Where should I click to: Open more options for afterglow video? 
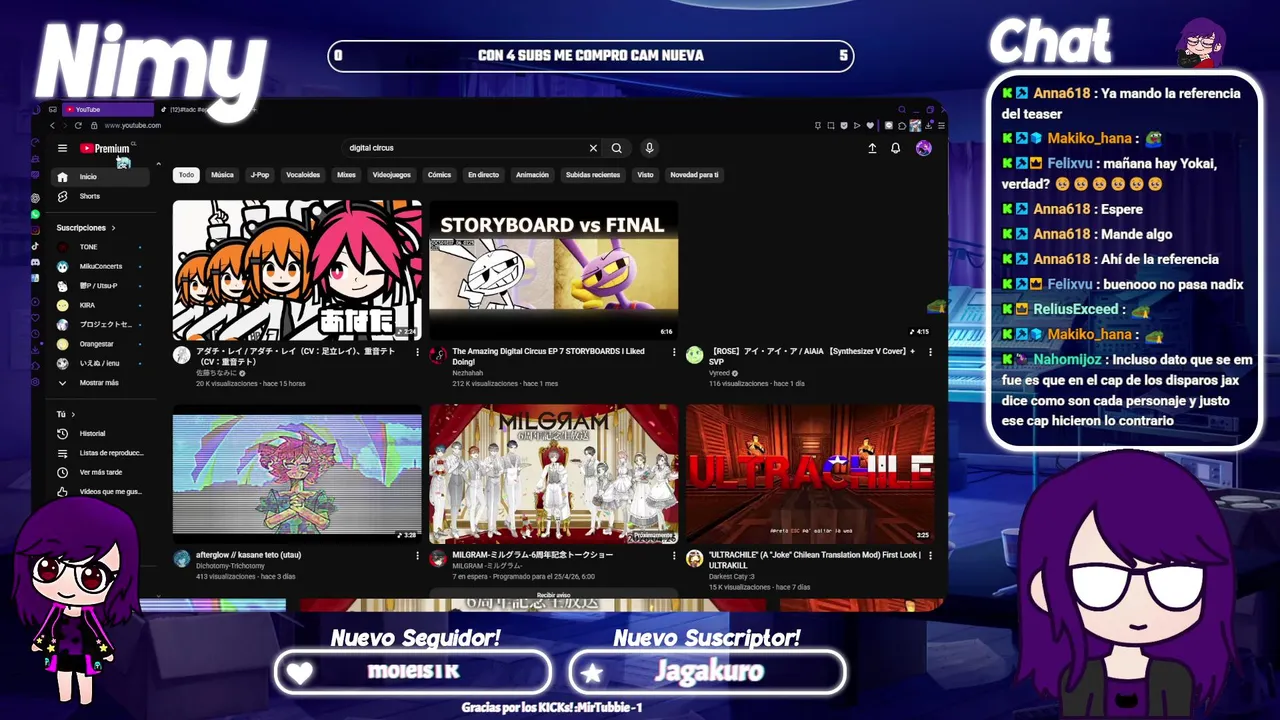click(418, 555)
